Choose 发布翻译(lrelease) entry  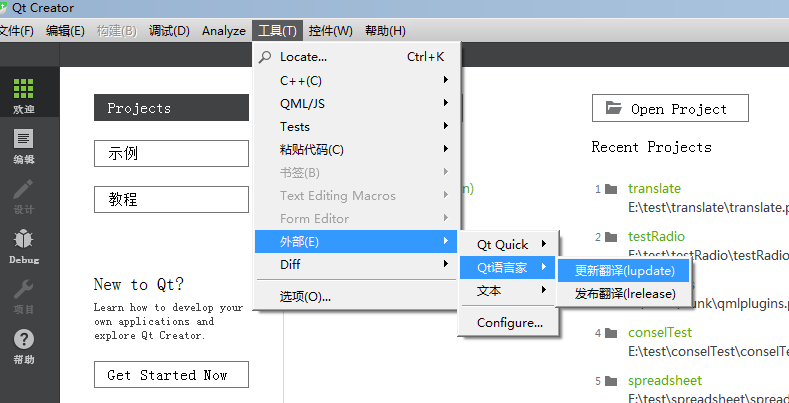(x=624, y=294)
